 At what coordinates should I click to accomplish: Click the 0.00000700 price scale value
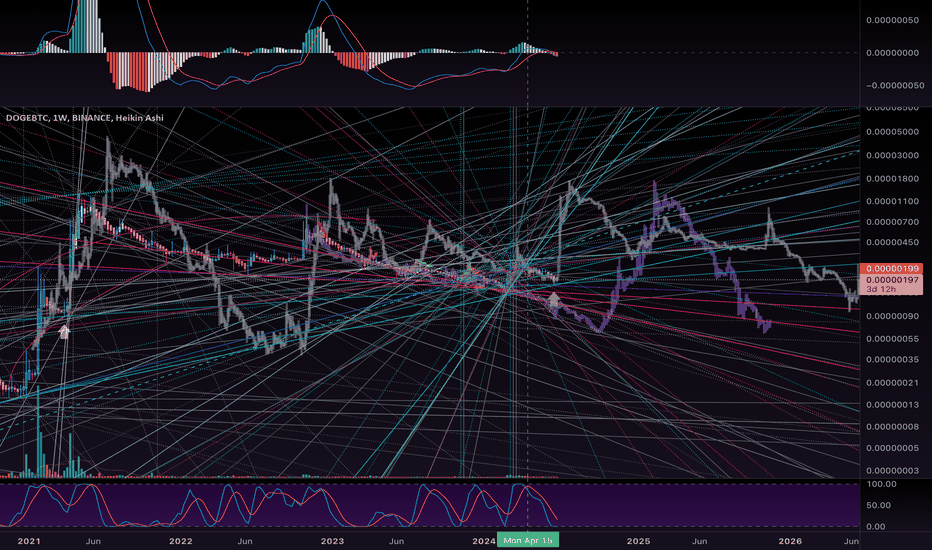[x=892, y=222]
